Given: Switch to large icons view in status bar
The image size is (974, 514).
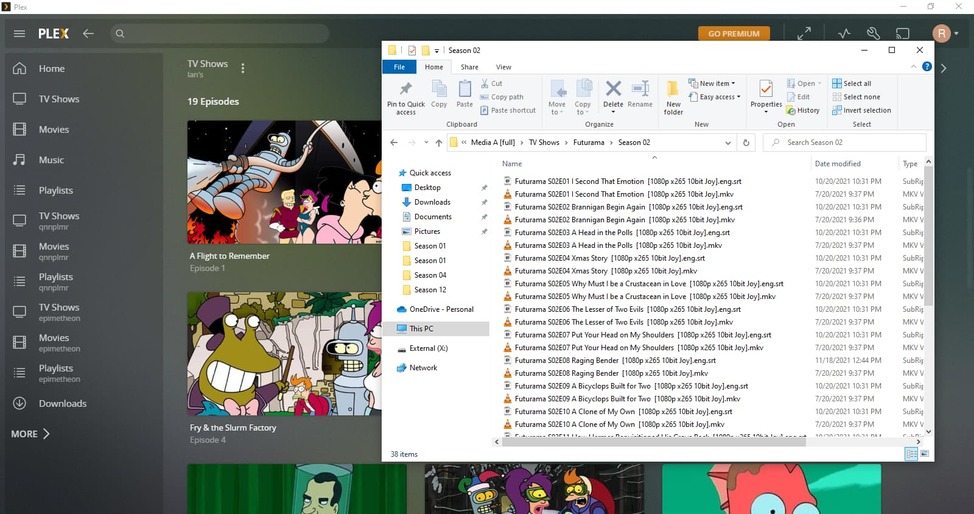Looking at the screenshot, I should 924,454.
